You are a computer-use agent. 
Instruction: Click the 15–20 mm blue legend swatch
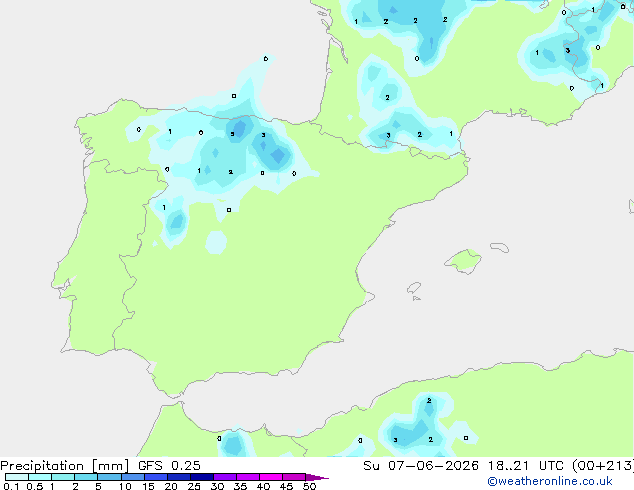point(155,477)
